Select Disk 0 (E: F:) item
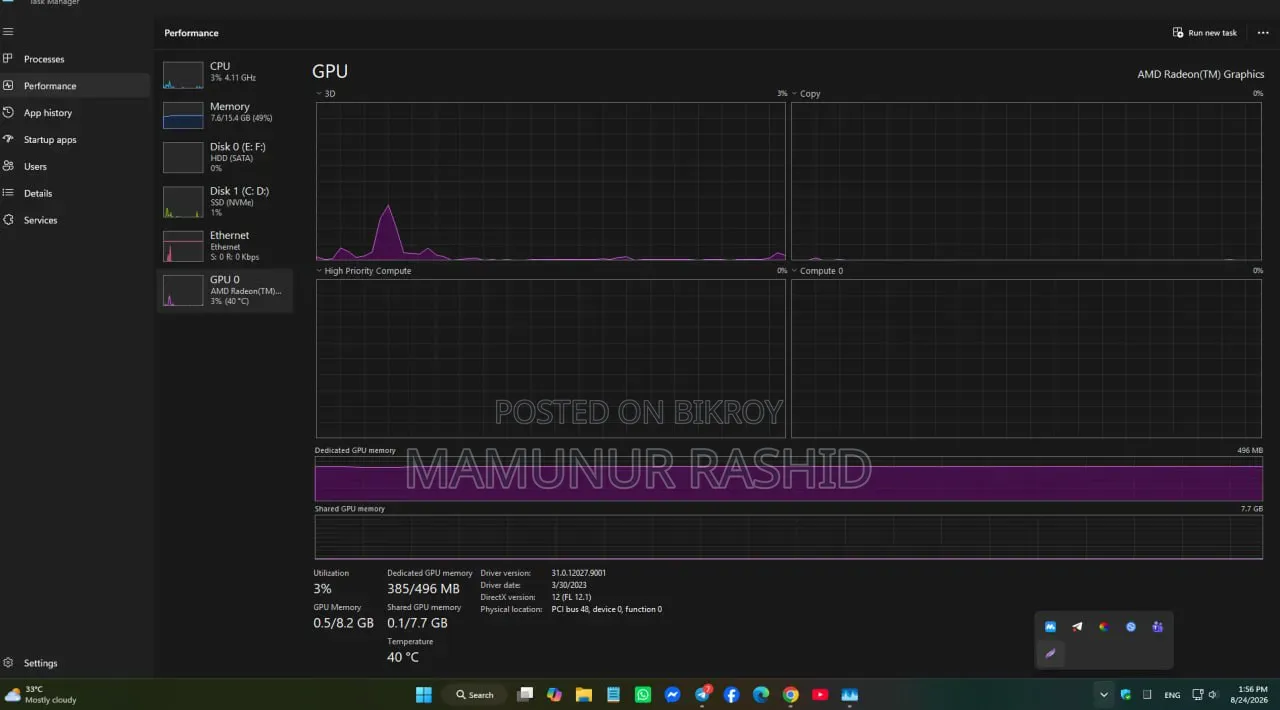This screenshot has width=1280, height=710. tap(224, 157)
